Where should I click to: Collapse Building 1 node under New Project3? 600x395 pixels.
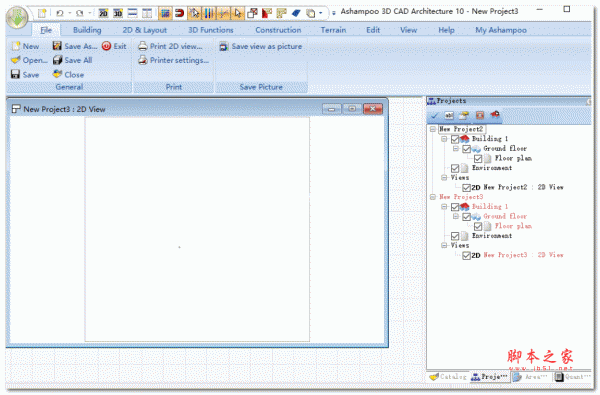(x=444, y=207)
